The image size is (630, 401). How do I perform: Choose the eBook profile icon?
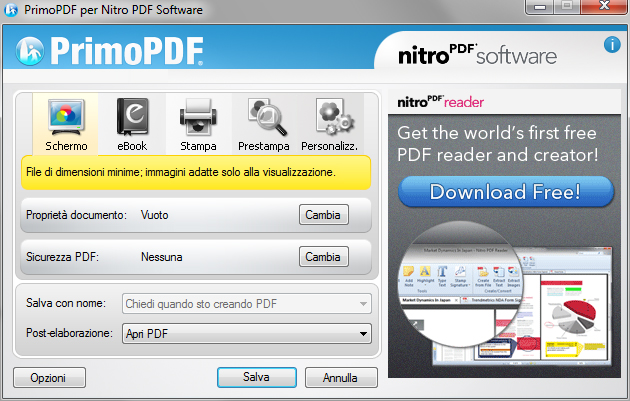coord(132,122)
